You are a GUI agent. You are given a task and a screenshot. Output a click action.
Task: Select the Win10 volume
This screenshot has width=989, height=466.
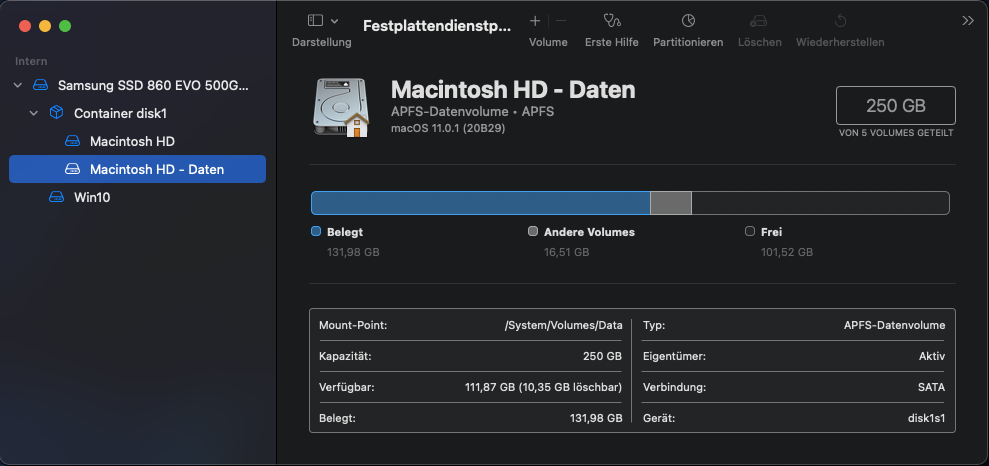pos(138,197)
